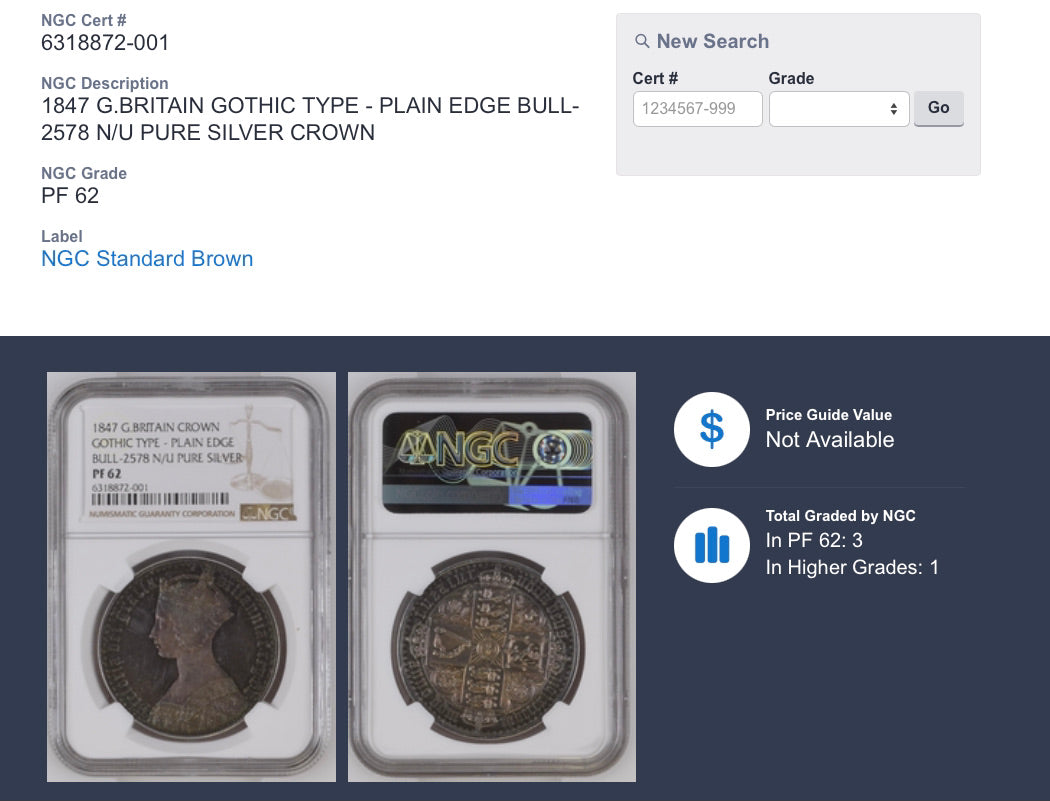This screenshot has width=1050, height=801.
Task: Focus the Cert # input field
Action: (x=697, y=109)
